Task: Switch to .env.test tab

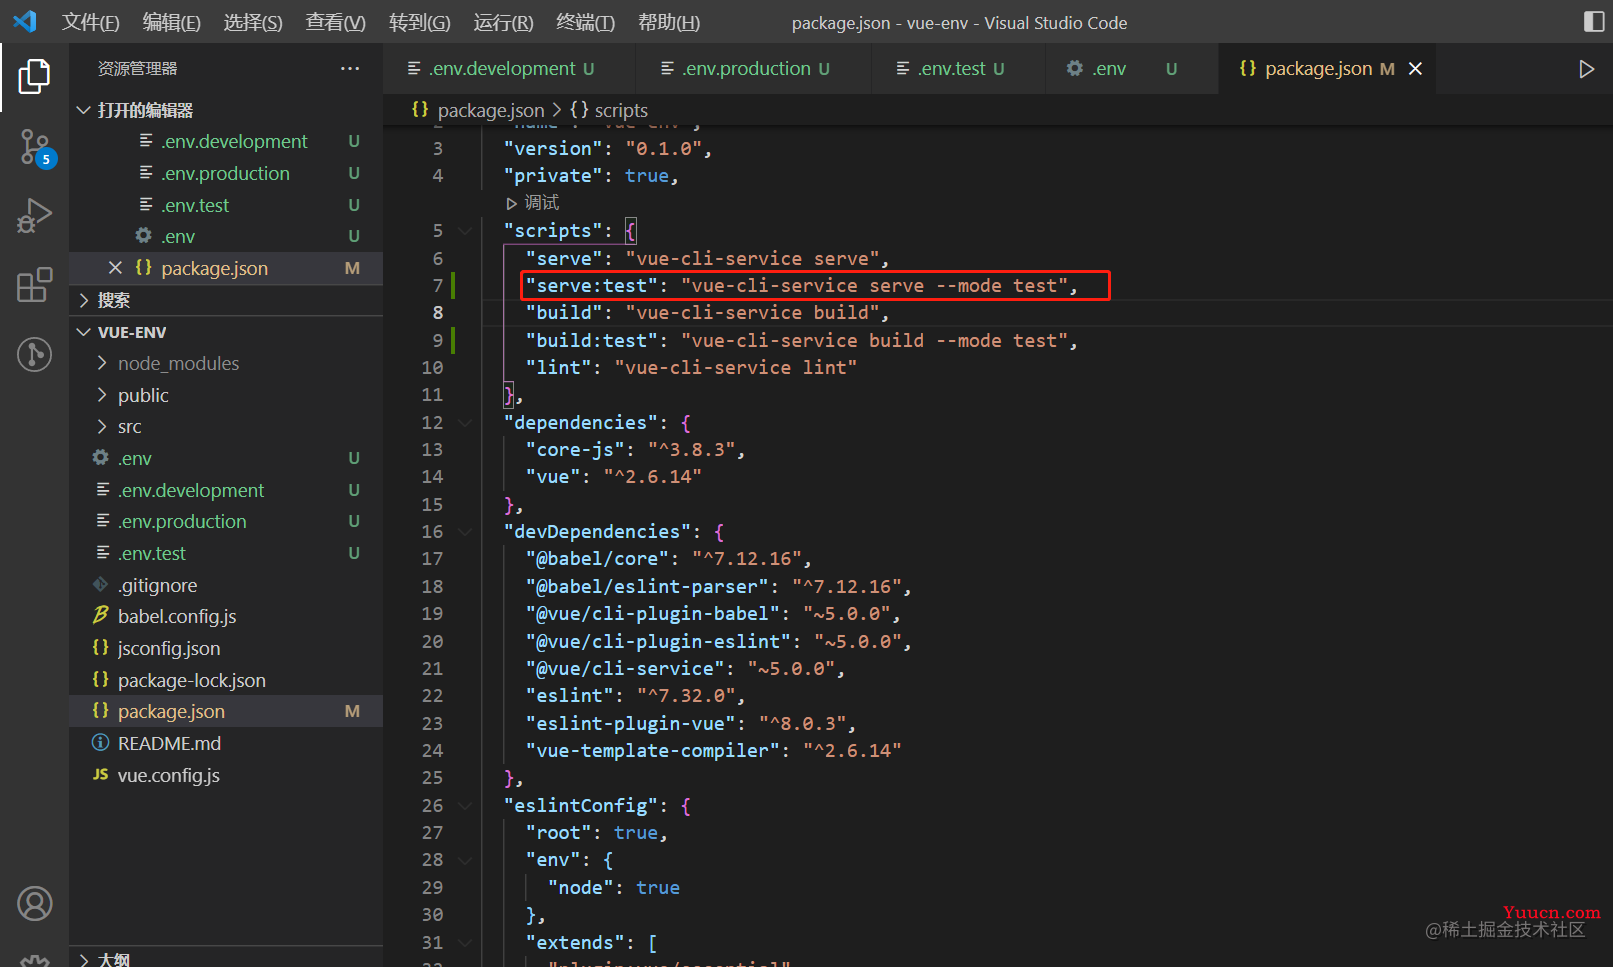Action: point(957,68)
